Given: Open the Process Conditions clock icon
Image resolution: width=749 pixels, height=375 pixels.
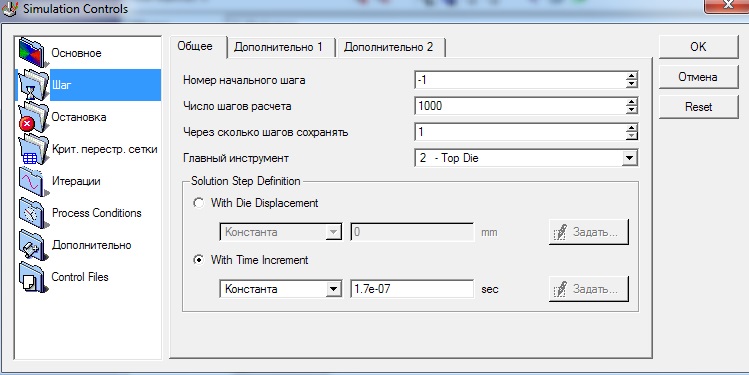Looking at the screenshot, I should [33, 213].
